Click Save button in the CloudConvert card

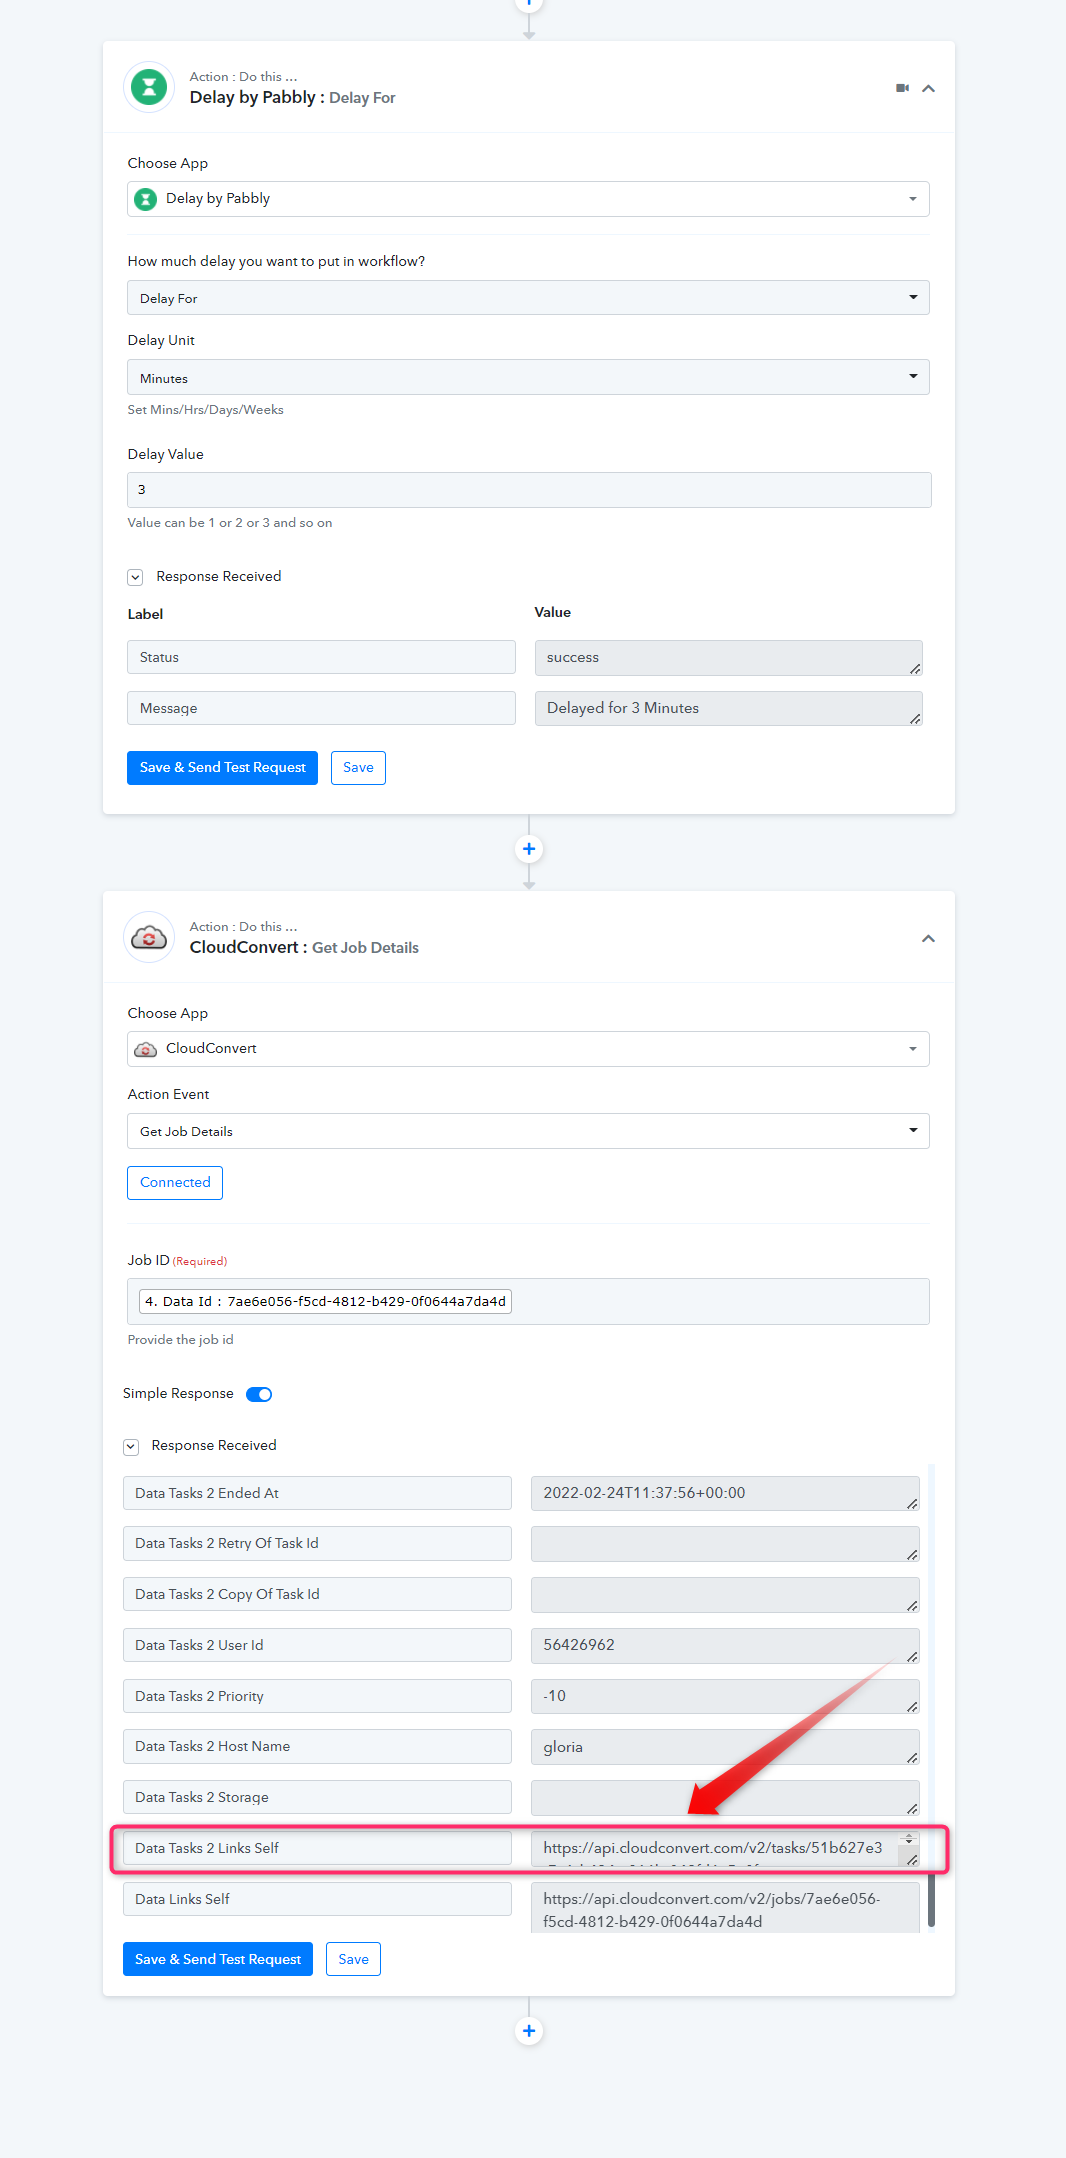353,1959
